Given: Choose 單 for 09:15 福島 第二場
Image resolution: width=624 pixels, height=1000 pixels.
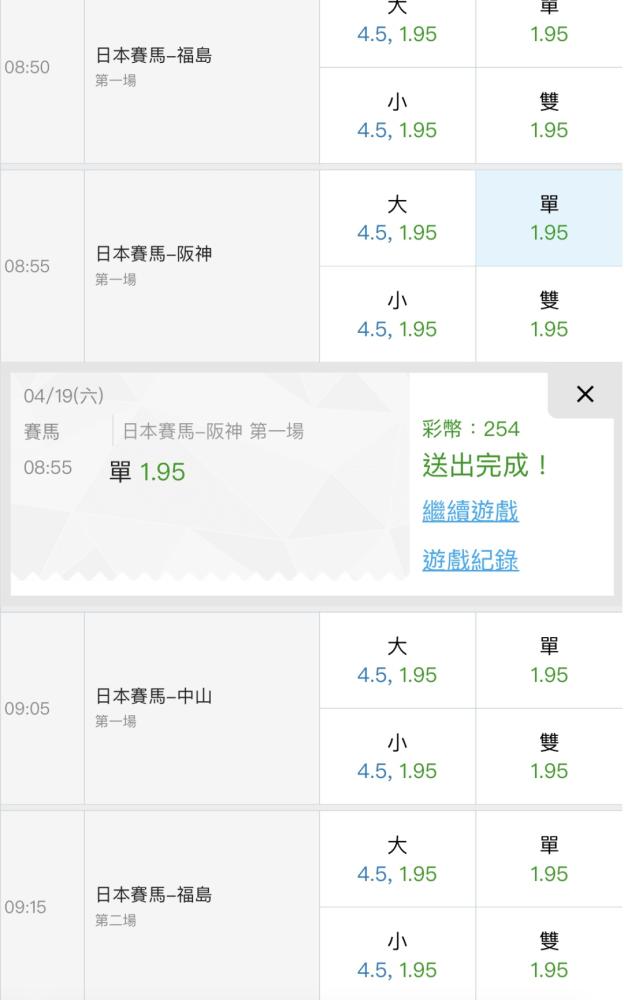Looking at the screenshot, I should tap(549, 859).
